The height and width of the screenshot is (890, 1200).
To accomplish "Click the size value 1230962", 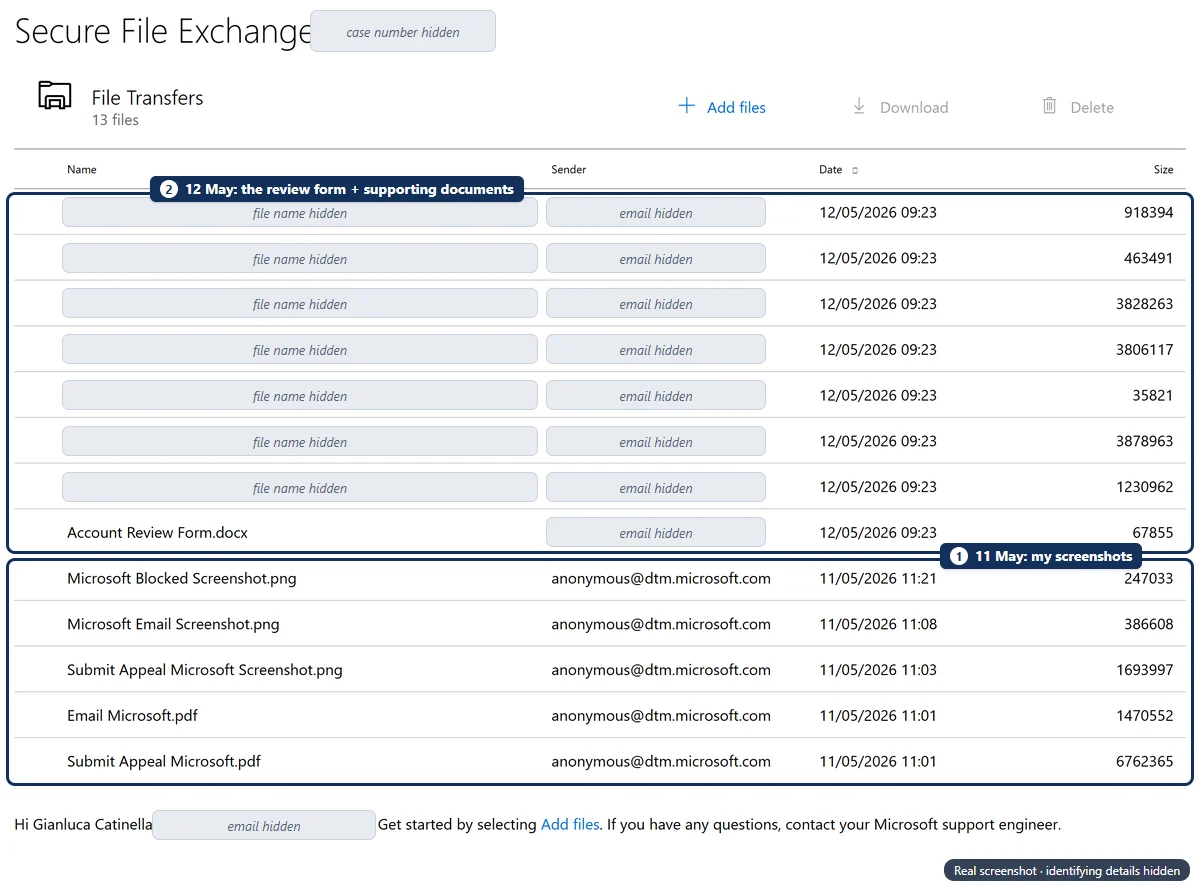I will 1144,487.
